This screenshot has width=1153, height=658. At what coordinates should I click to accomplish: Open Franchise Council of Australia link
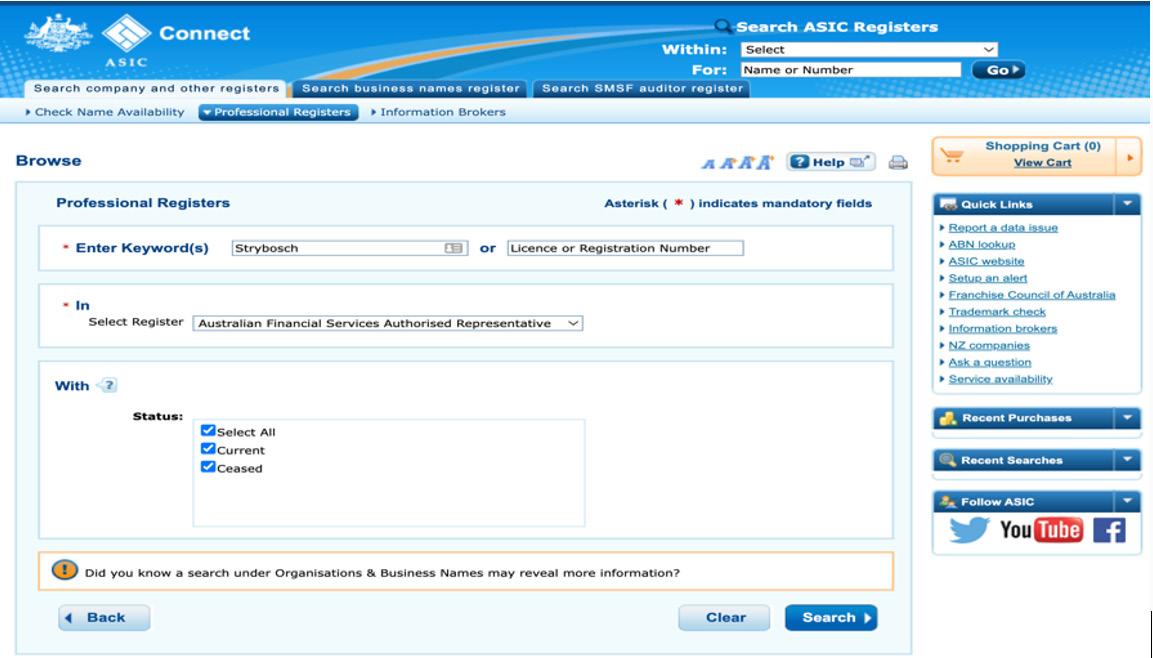[1032, 295]
